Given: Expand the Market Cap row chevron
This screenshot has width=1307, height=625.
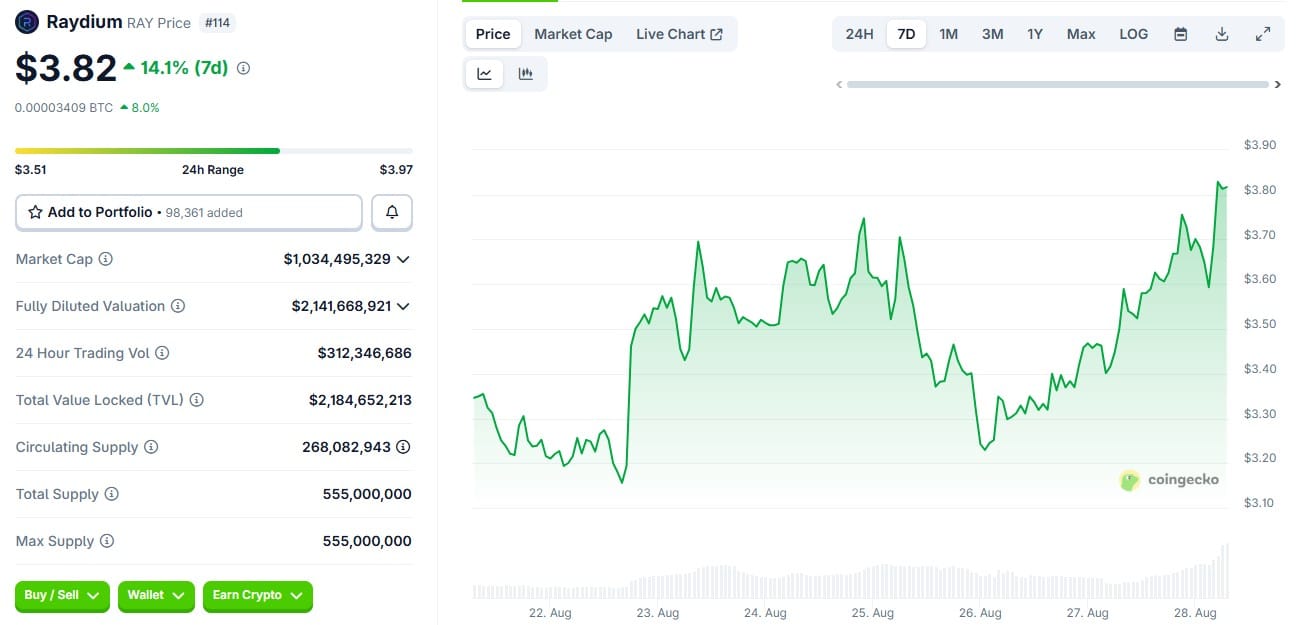Looking at the screenshot, I should click(403, 259).
